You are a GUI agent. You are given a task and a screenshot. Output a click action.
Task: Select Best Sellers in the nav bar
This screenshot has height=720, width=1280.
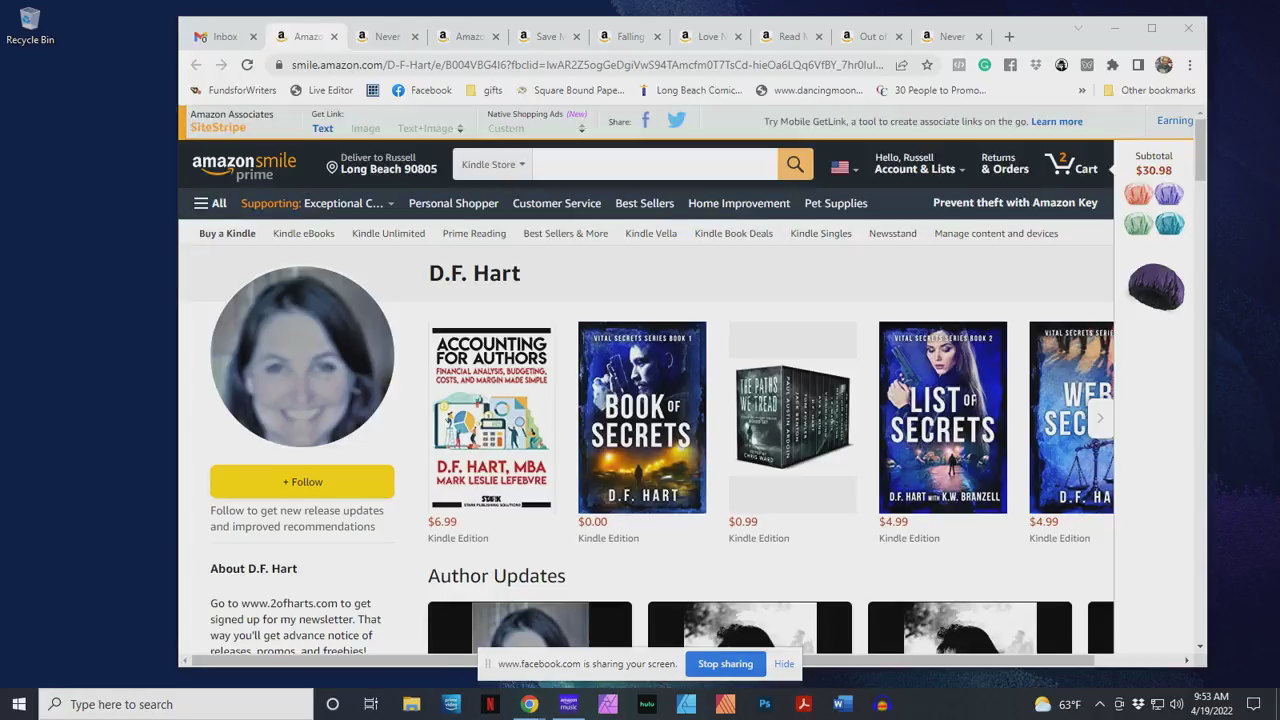pyautogui.click(x=644, y=203)
